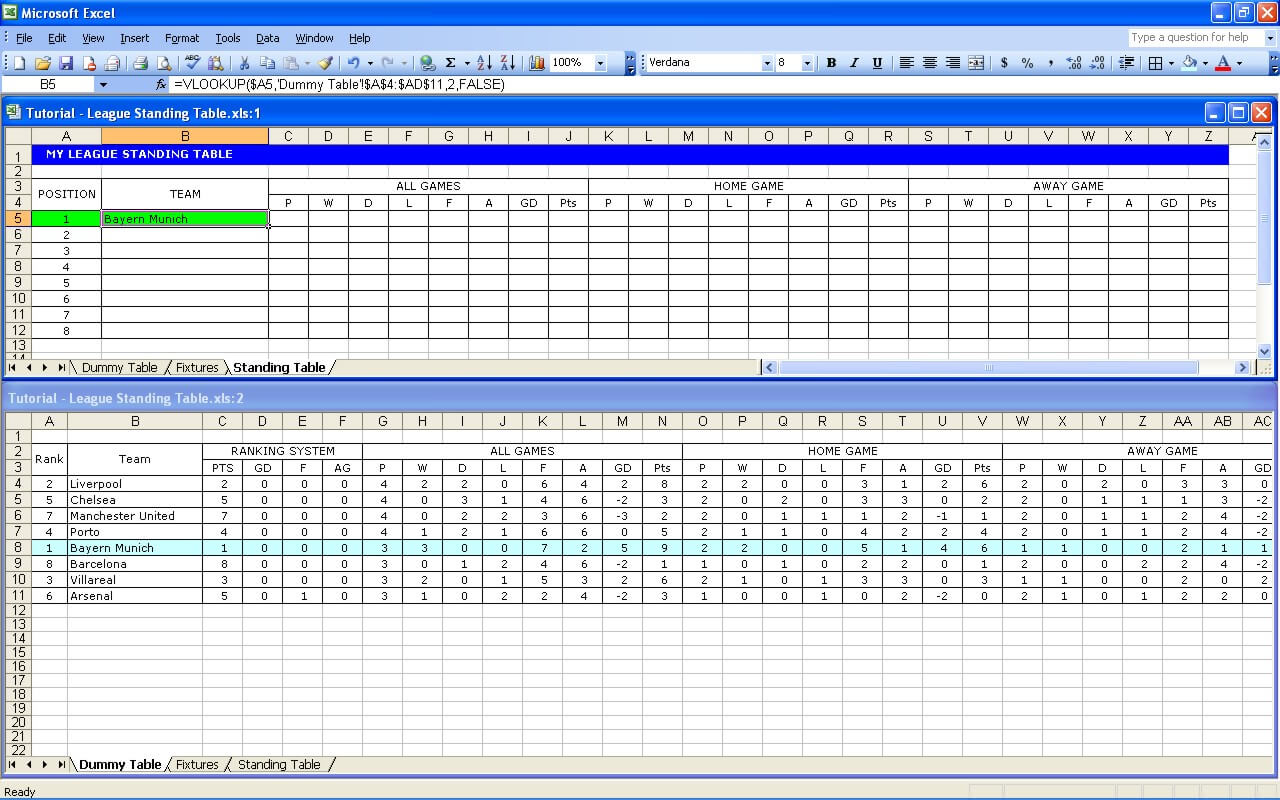1280x800 pixels.
Task: Cut selection with the scissors icon
Action: click(244, 63)
